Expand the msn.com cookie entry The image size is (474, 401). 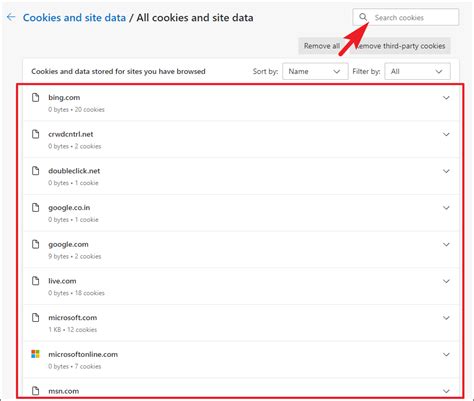coord(446,391)
